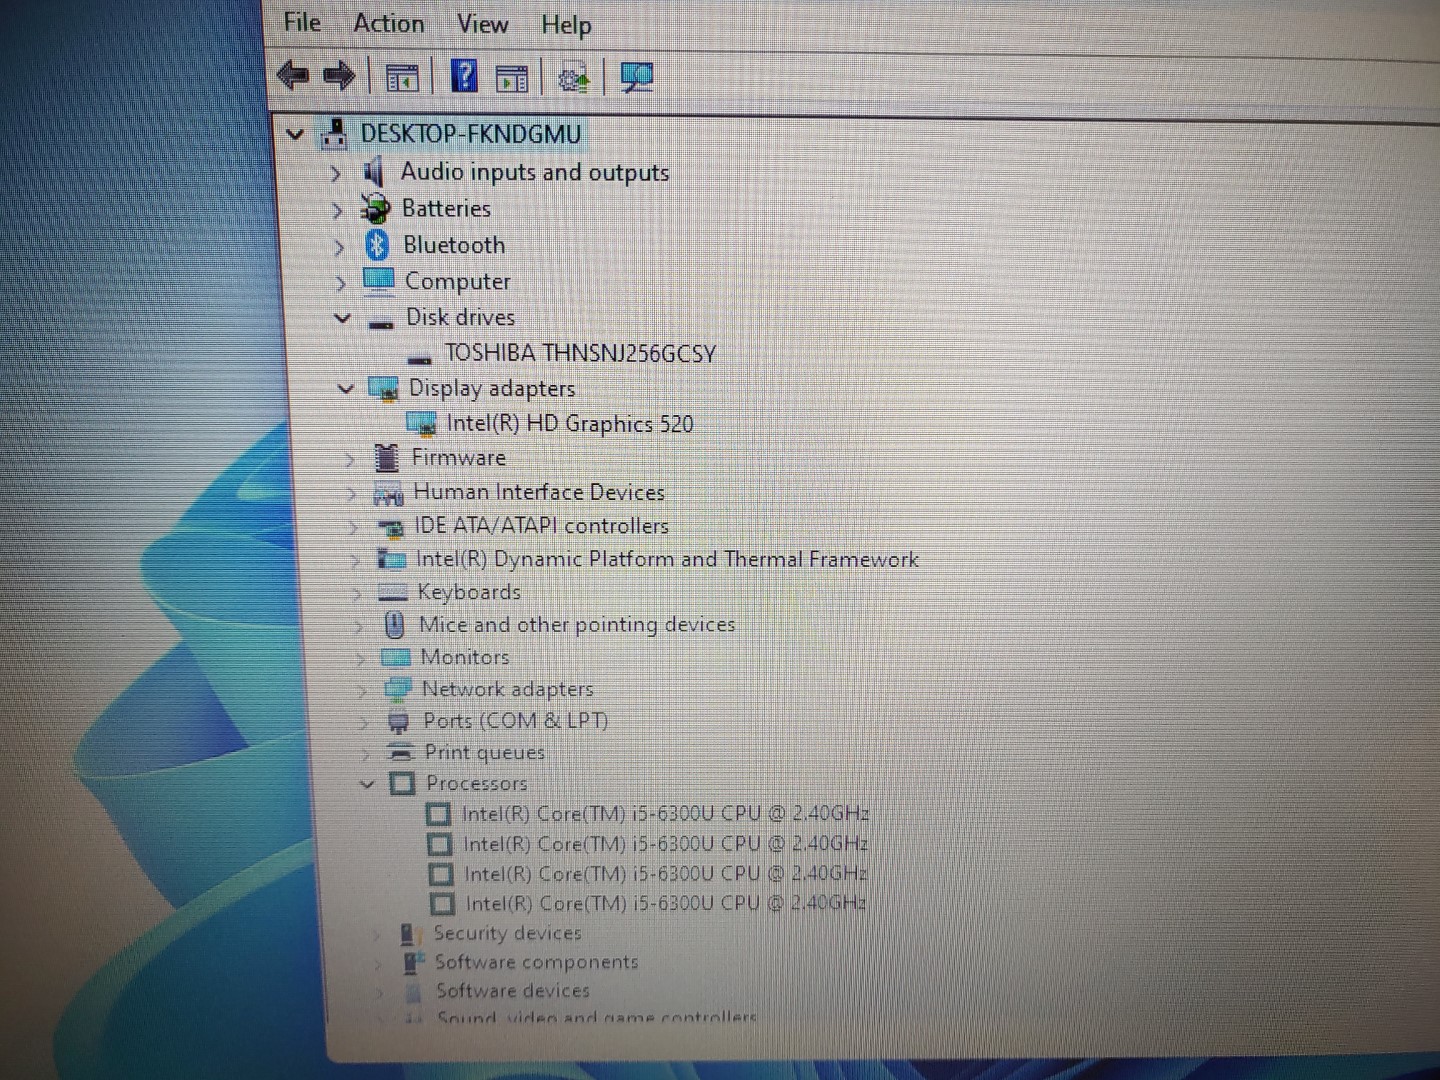1440x1080 pixels.
Task: Select the Keyboards label
Action: 469,592
